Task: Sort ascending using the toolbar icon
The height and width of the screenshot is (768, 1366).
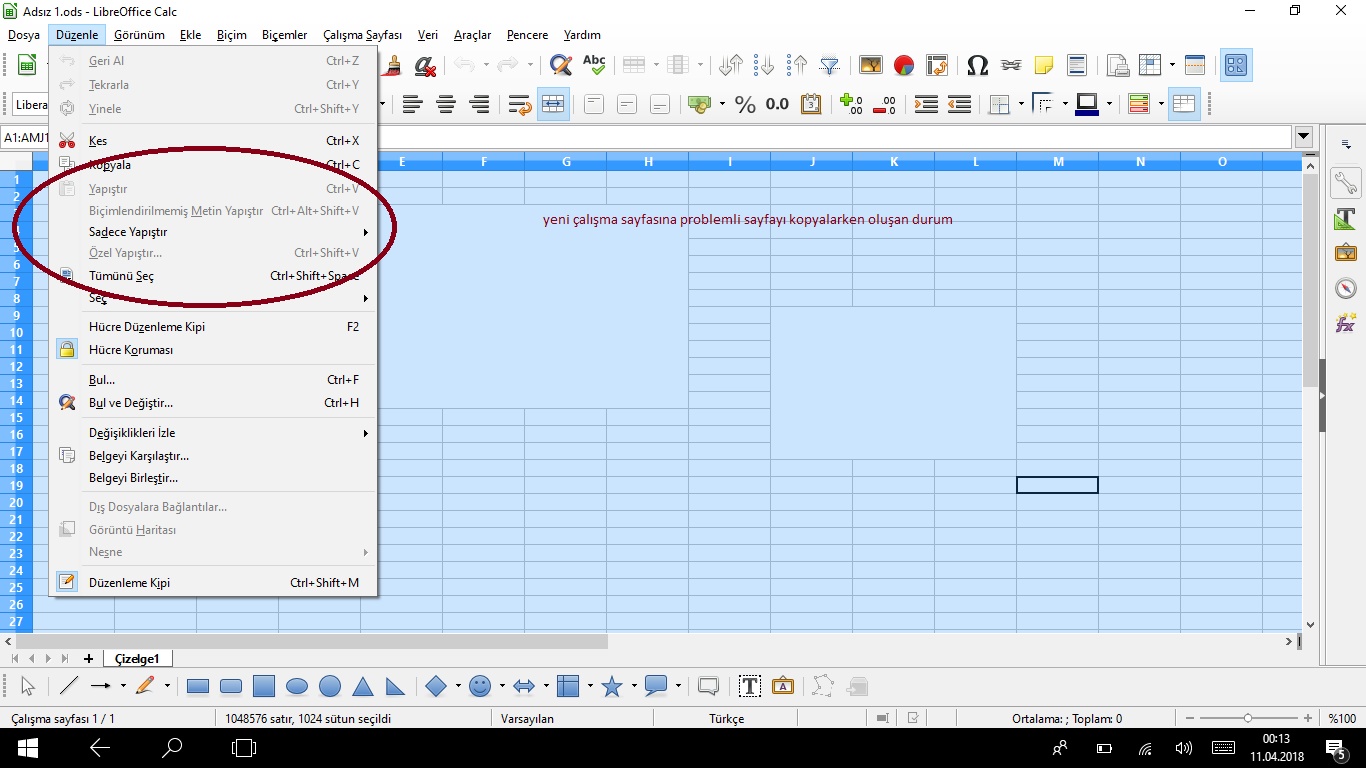Action: pyautogui.click(x=764, y=65)
